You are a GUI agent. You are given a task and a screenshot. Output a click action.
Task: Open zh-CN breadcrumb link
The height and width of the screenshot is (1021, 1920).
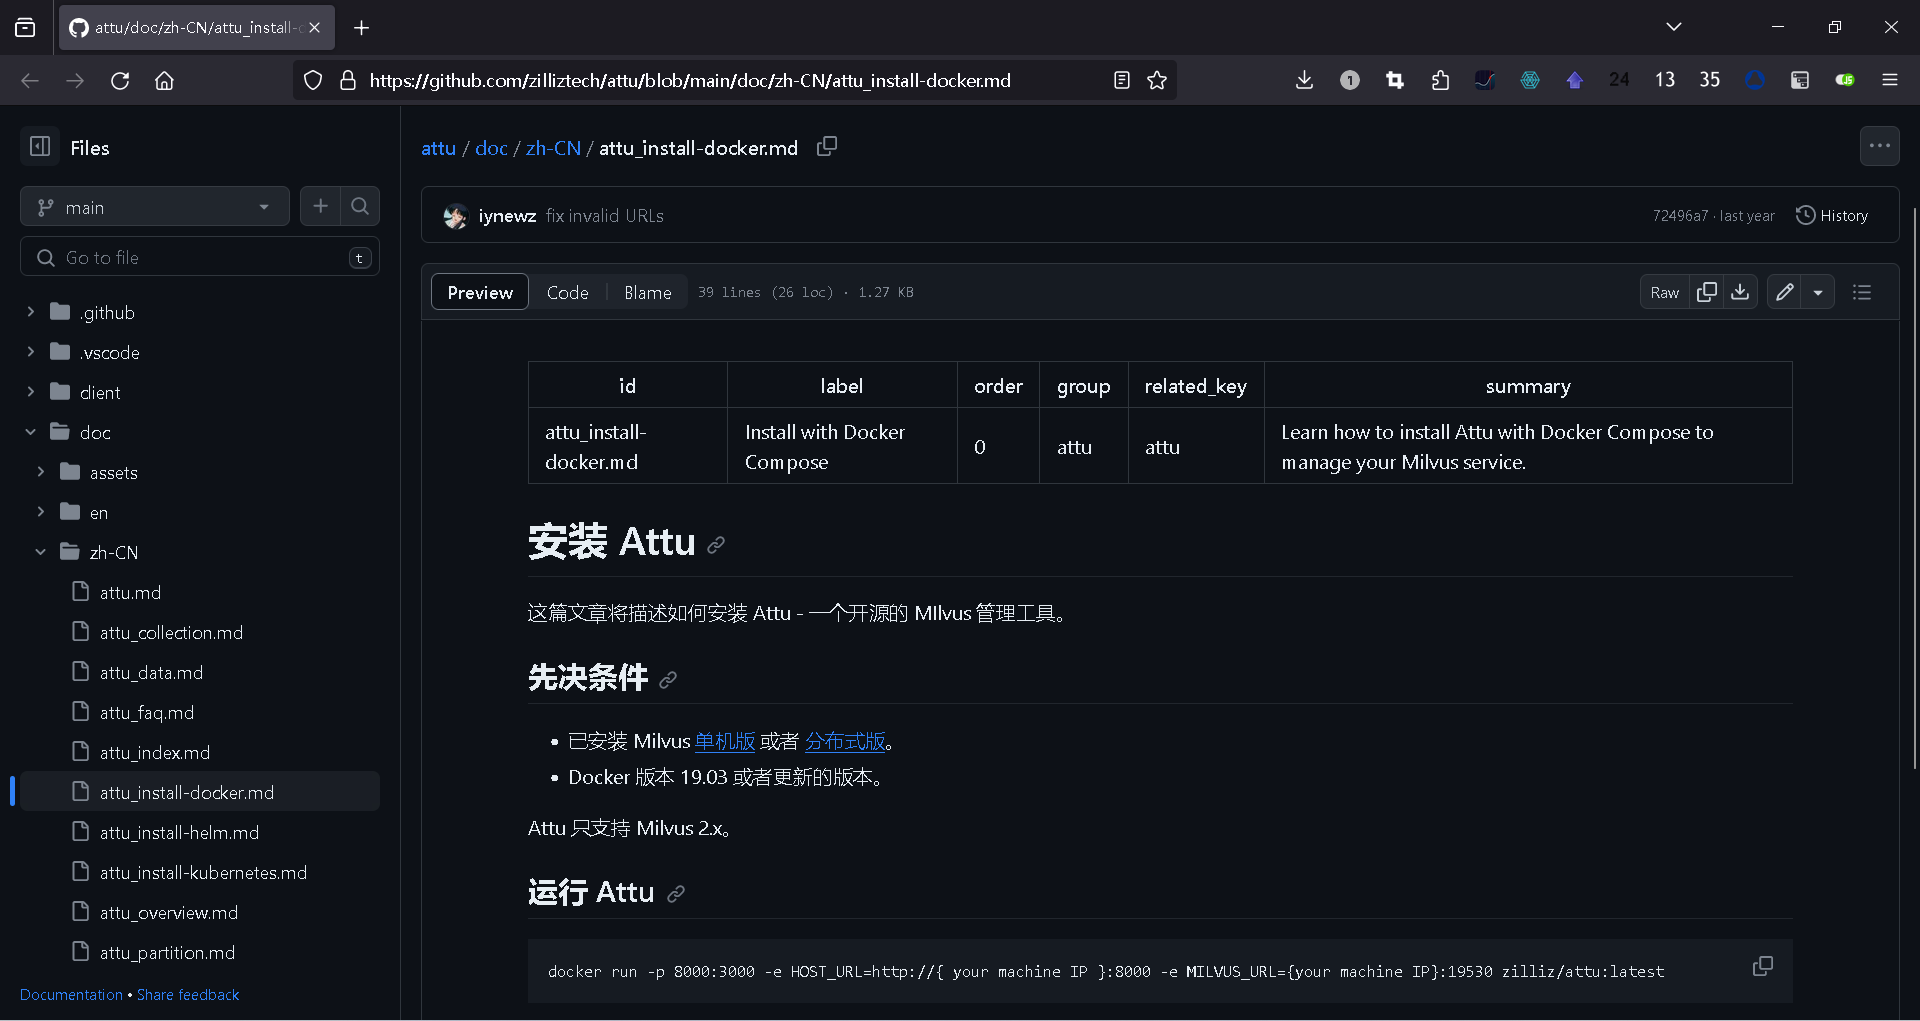(553, 148)
